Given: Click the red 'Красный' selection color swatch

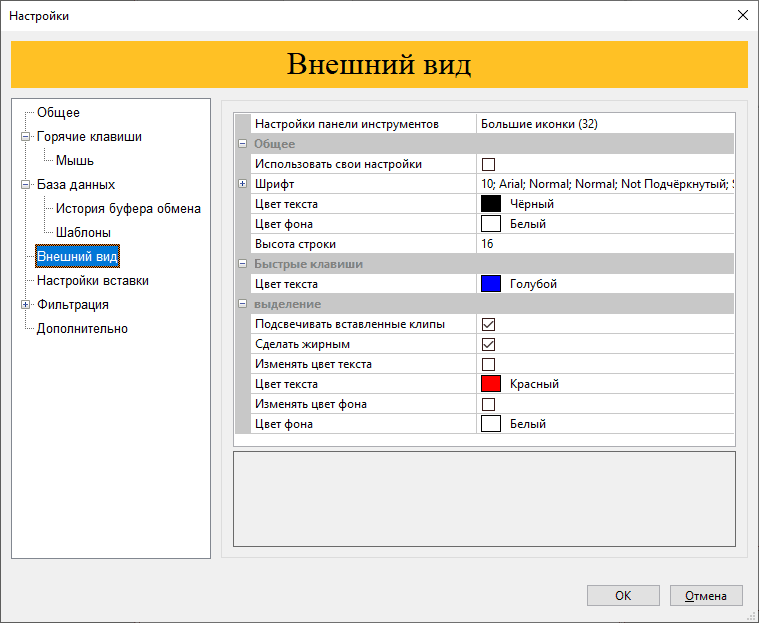Looking at the screenshot, I should (491, 384).
